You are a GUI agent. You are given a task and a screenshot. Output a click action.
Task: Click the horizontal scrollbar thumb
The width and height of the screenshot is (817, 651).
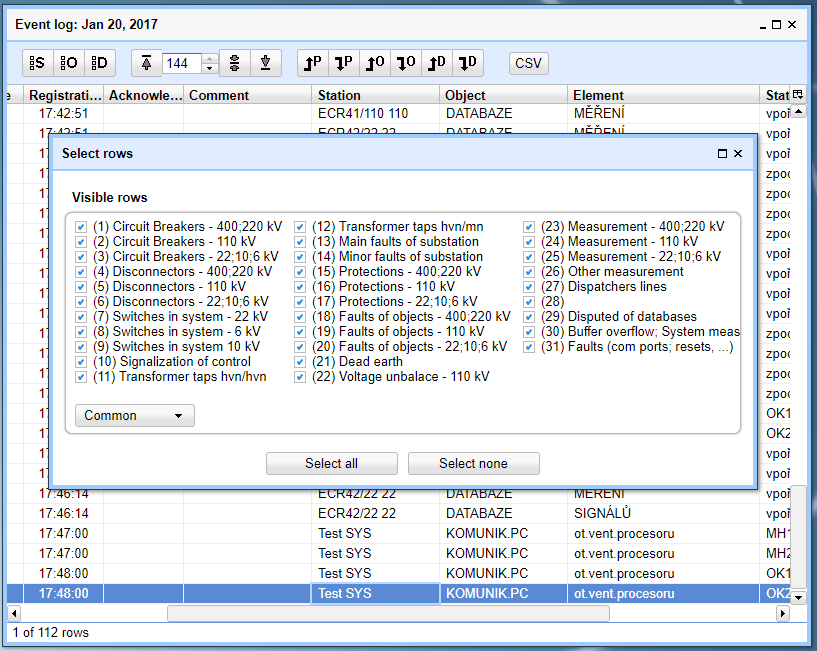click(388, 613)
